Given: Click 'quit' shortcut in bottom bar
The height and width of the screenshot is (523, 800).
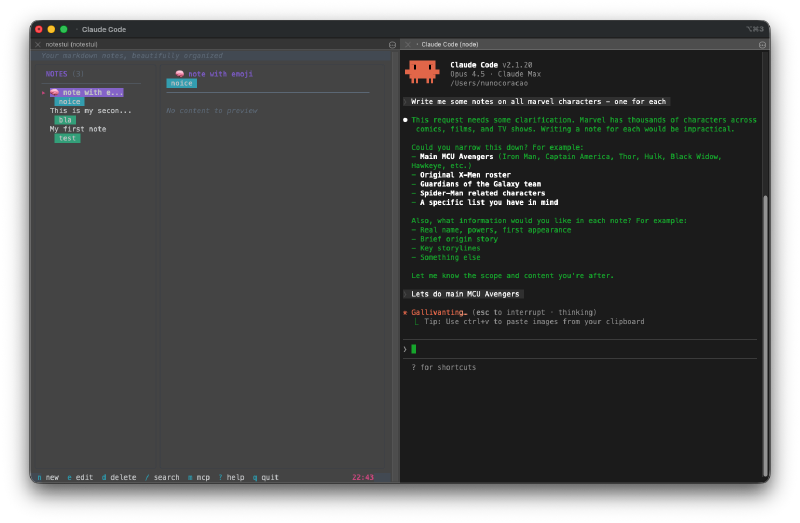Looking at the screenshot, I should (x=265, y=478).
